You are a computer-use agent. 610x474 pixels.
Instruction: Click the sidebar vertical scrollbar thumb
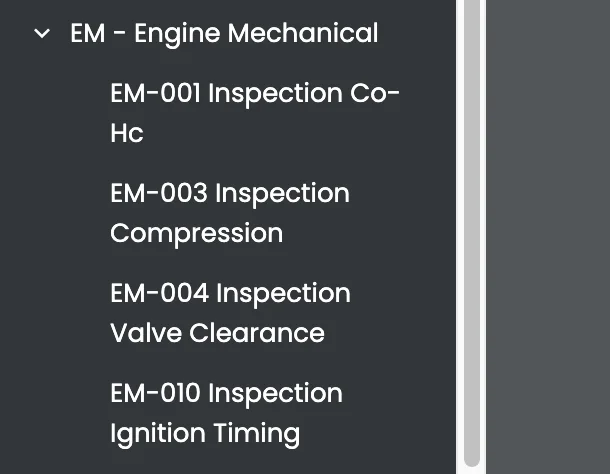click(x=472, y=230)
